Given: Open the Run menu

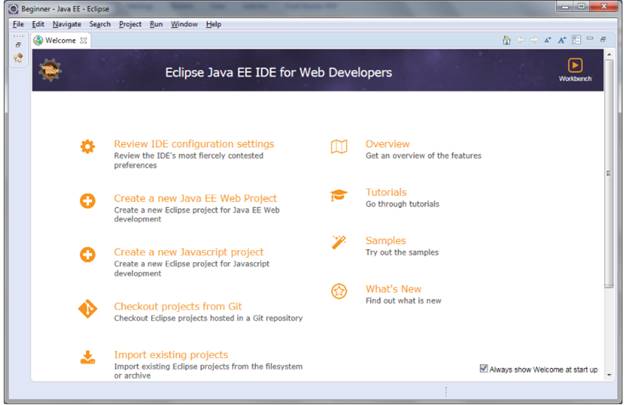Looking at the screenshot, I should (x=156, y=24).
